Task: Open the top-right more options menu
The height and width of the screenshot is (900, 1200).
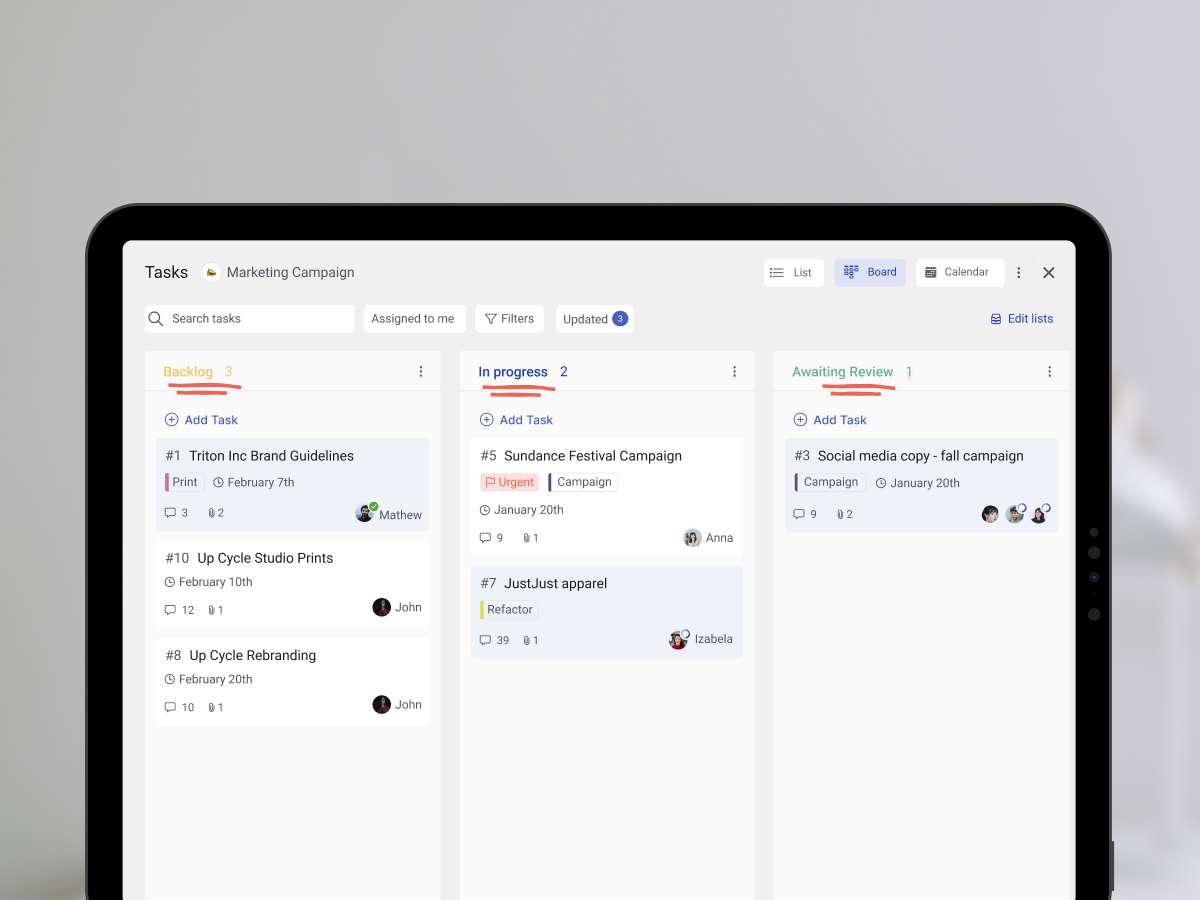Action: click(1019, 273)
